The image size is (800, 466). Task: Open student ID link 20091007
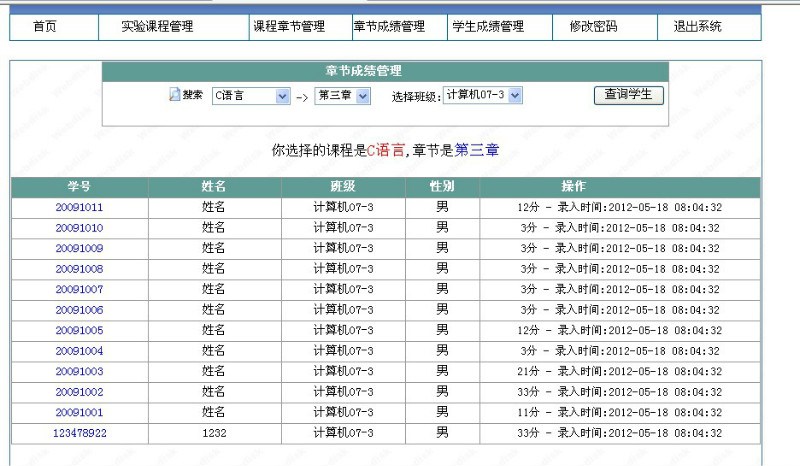pyautogui.click(x=79, y=289)
